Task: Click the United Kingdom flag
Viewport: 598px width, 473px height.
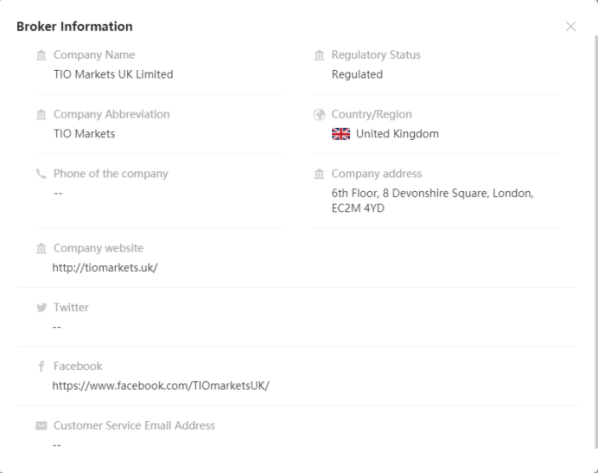Action: point(341,134)
